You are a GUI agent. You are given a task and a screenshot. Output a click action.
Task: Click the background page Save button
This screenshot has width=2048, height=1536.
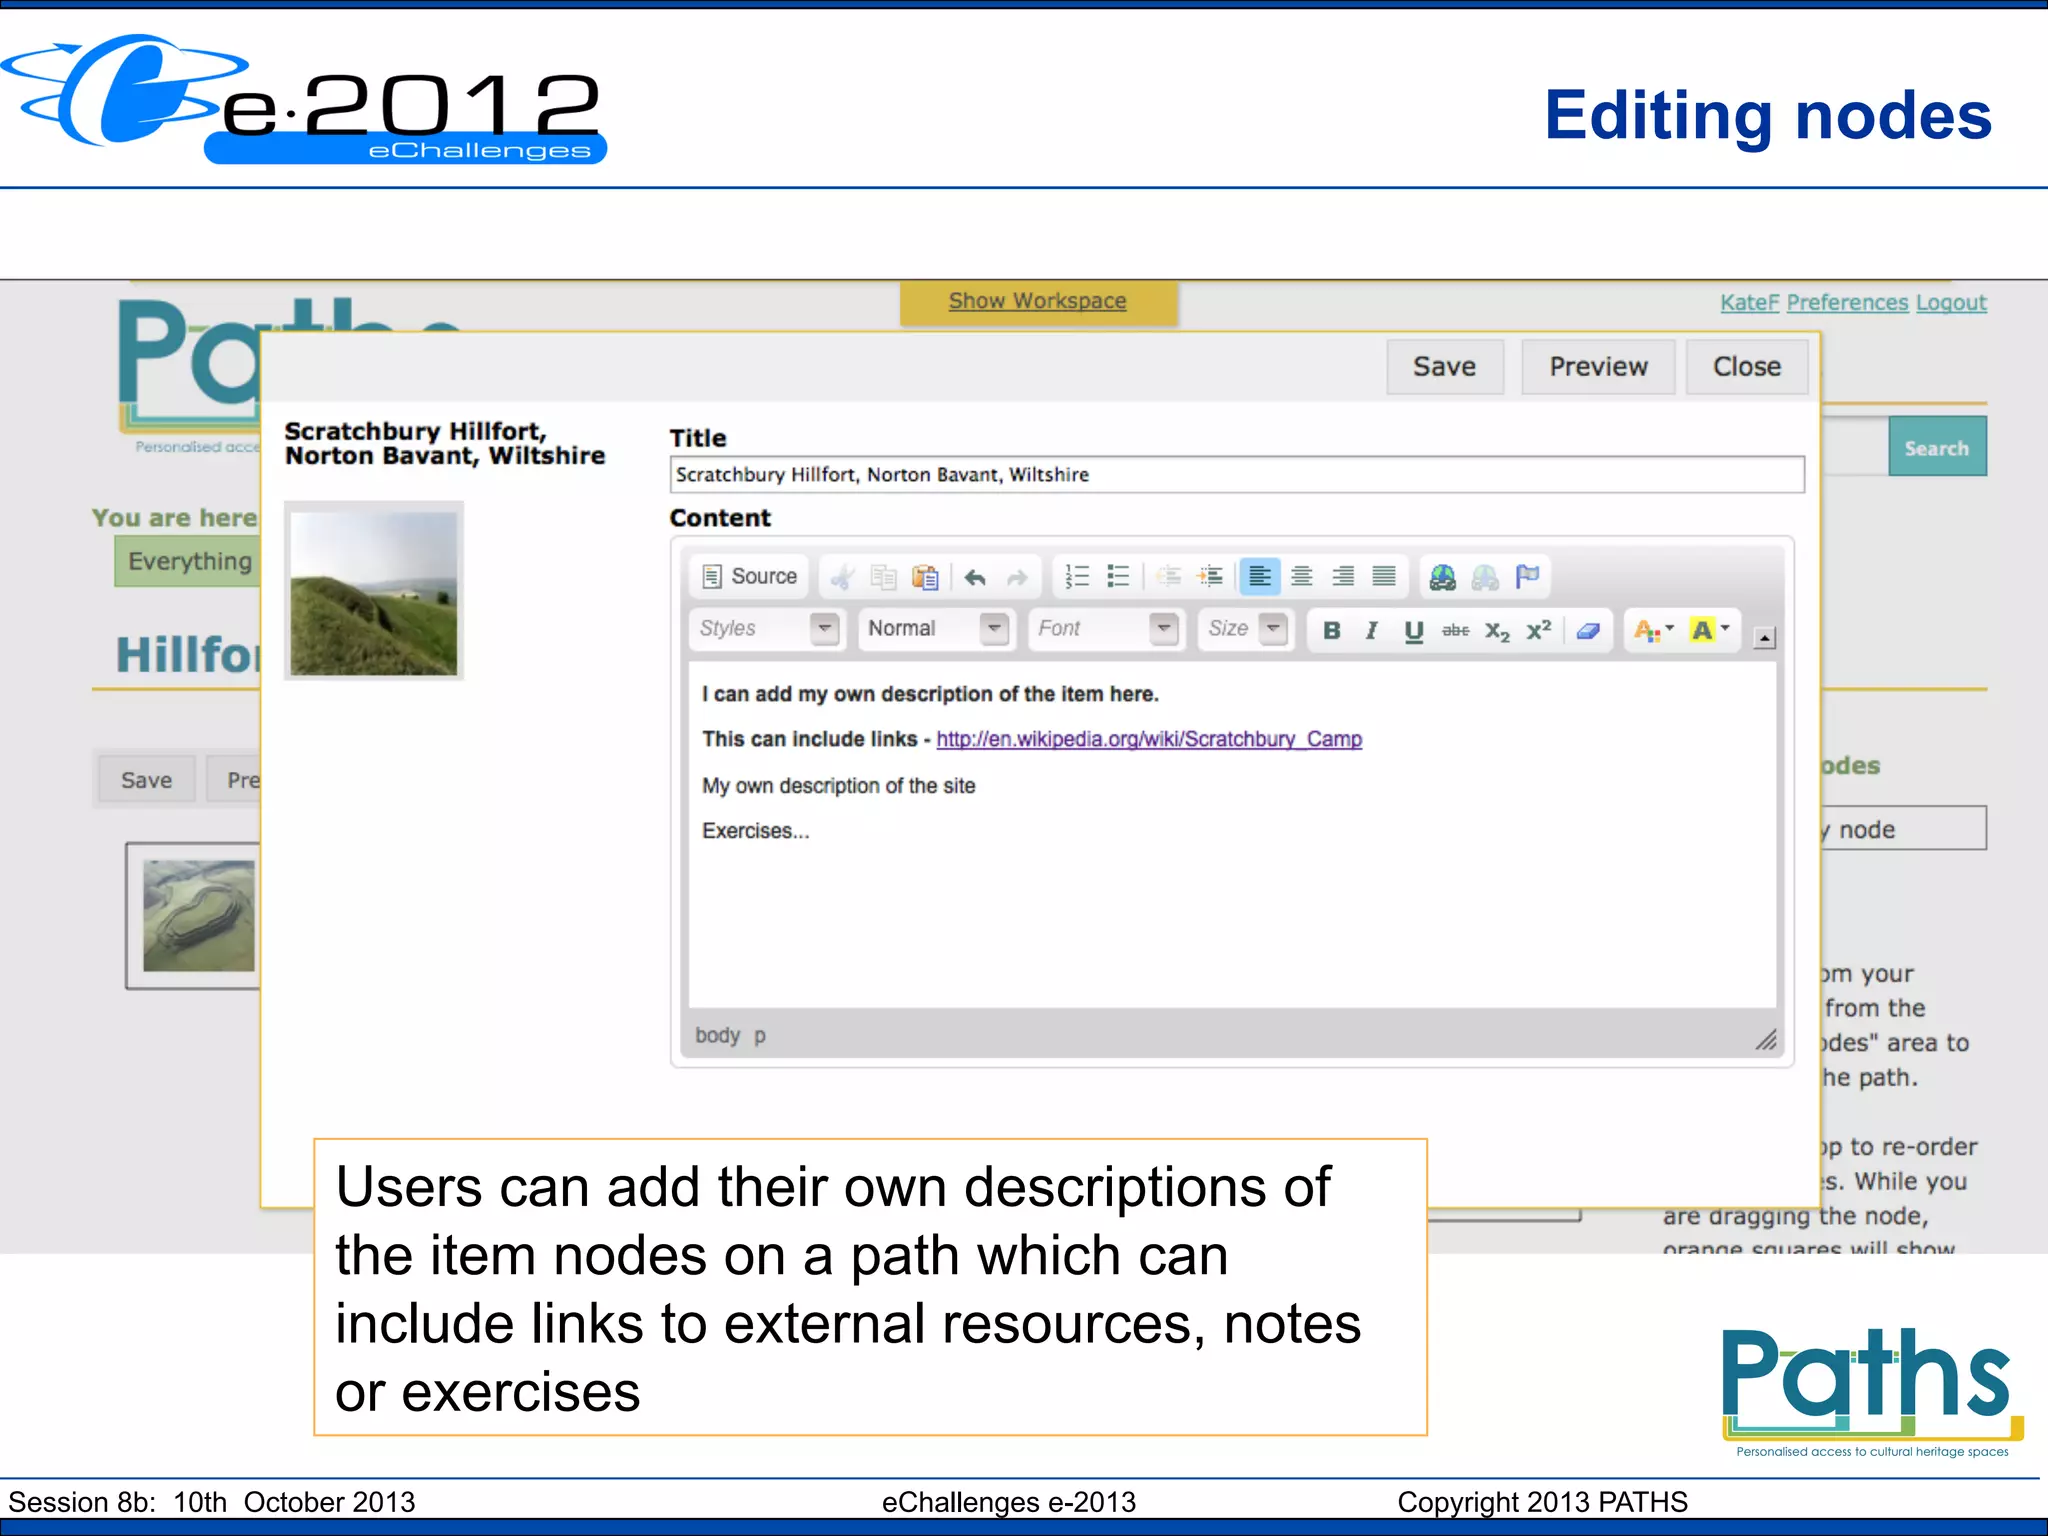coord(146,780)
